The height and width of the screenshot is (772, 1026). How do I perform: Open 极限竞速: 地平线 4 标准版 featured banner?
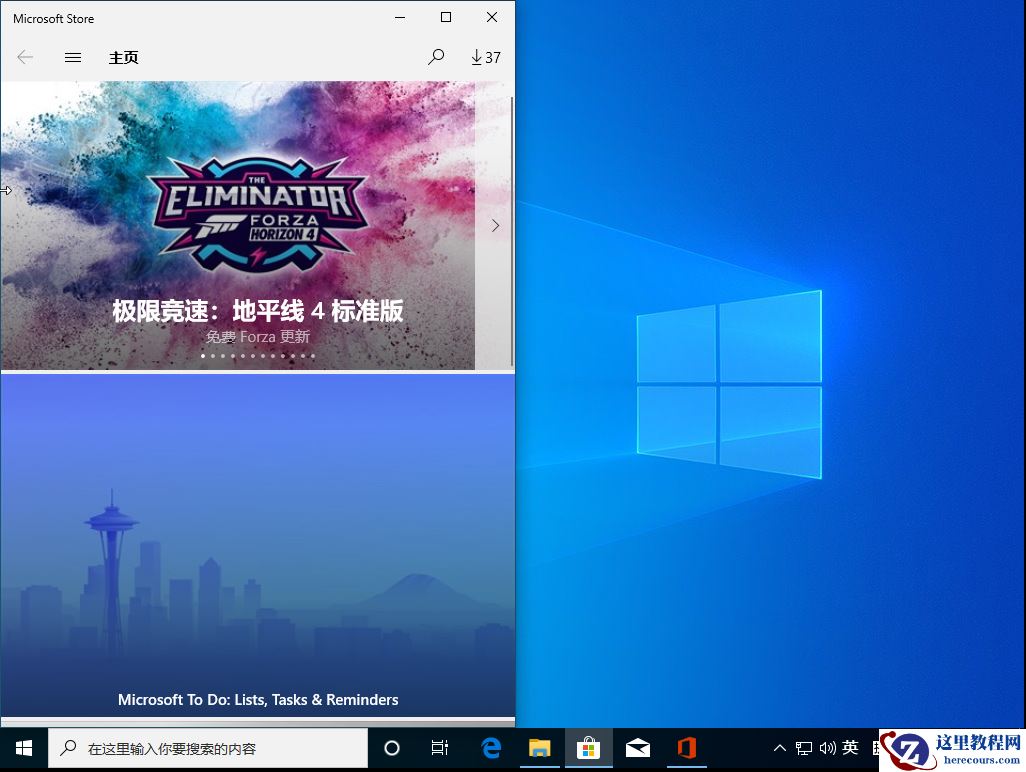pos(258,311)
